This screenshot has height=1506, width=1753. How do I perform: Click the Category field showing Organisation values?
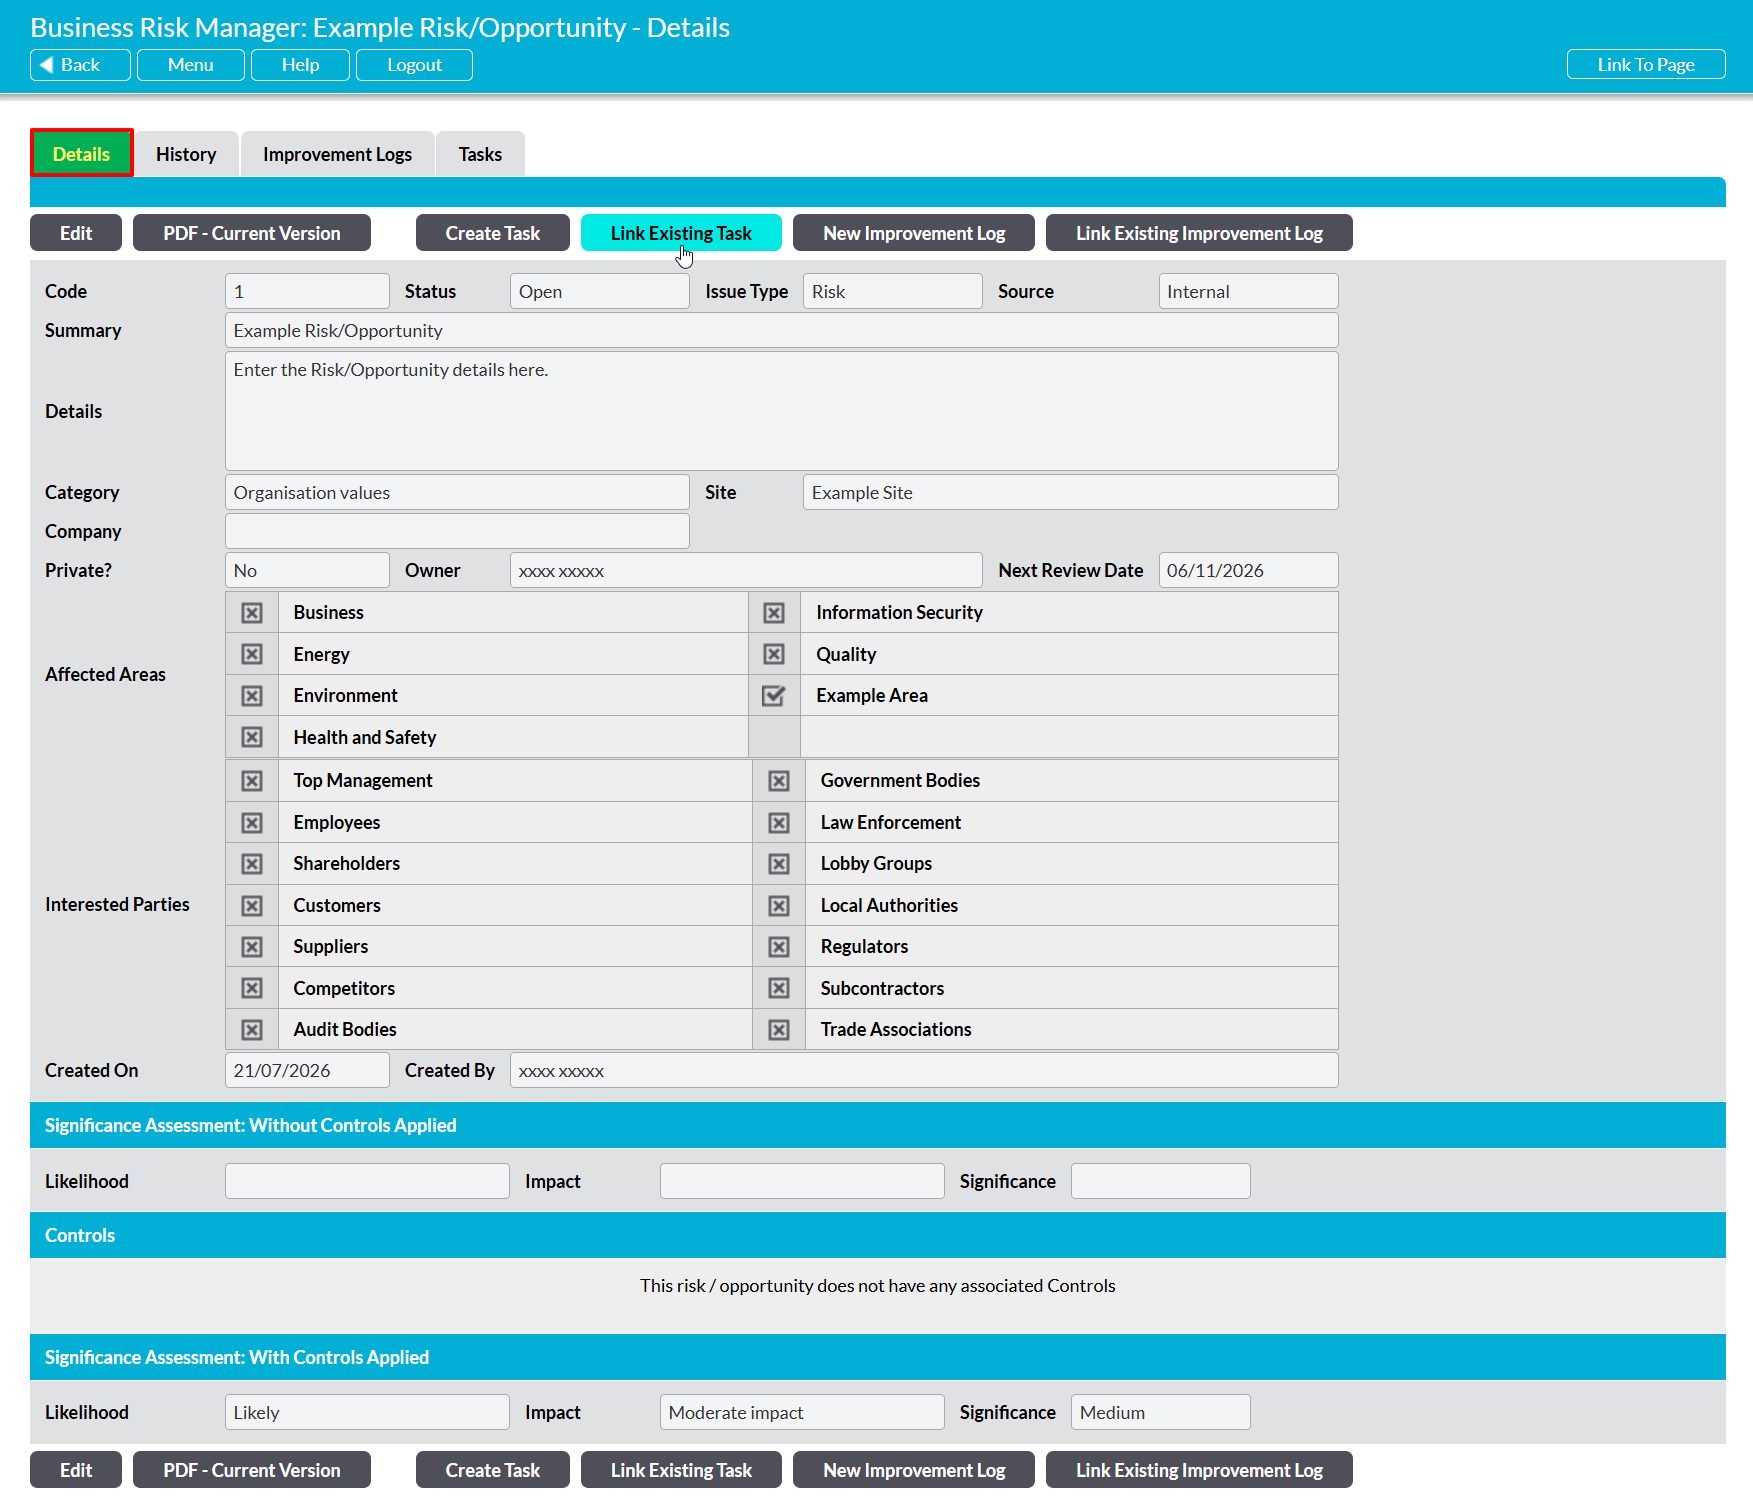(x=457, y=492)
